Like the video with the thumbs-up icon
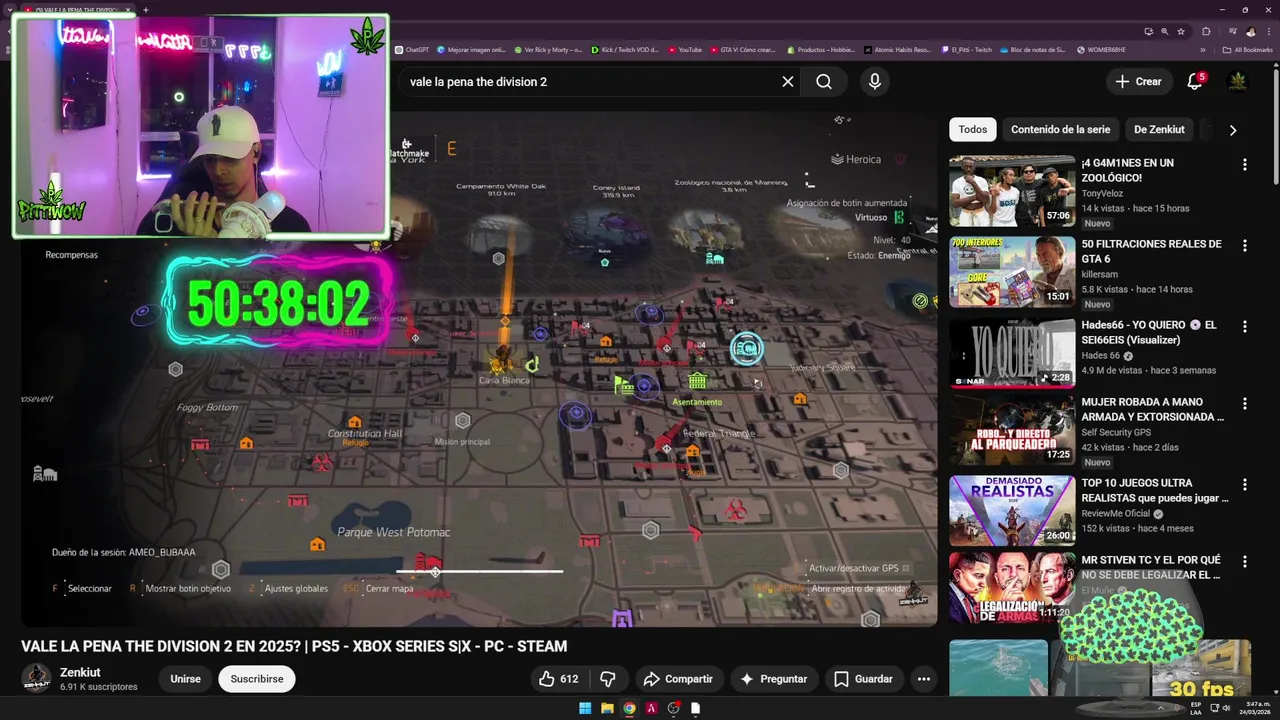1280x720 pixels. pos(559,679)
